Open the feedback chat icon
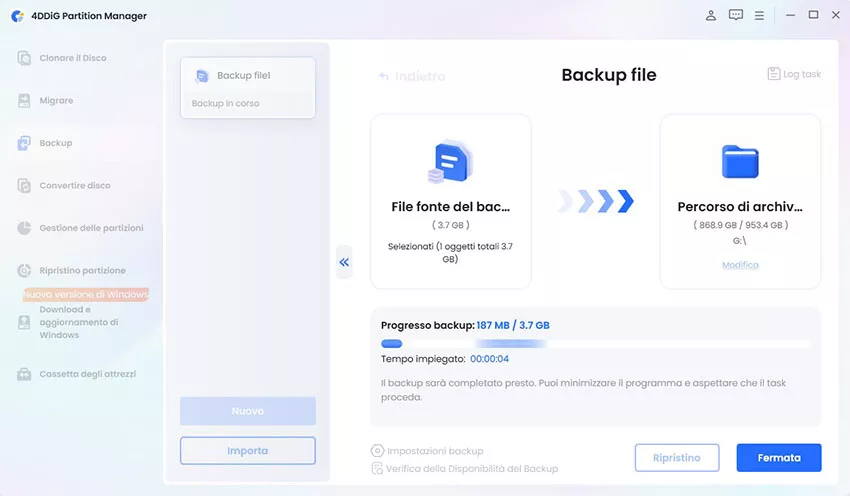The width and height of the screenshot is (850, 496). pyautogui.click(x=736, y=15)
